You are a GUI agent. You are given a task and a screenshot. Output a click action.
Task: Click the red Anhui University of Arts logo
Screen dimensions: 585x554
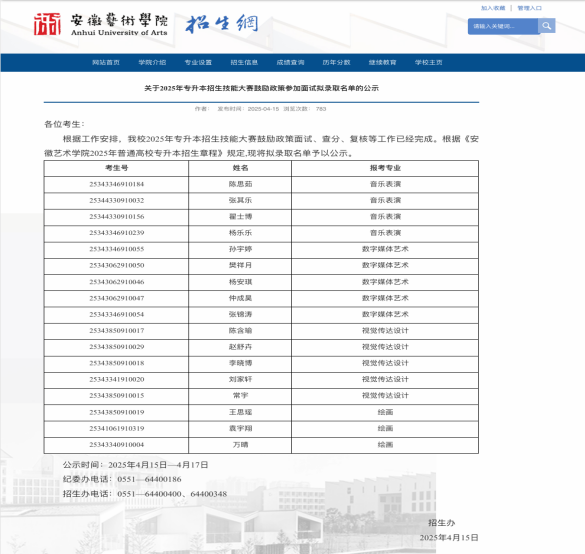47,24
